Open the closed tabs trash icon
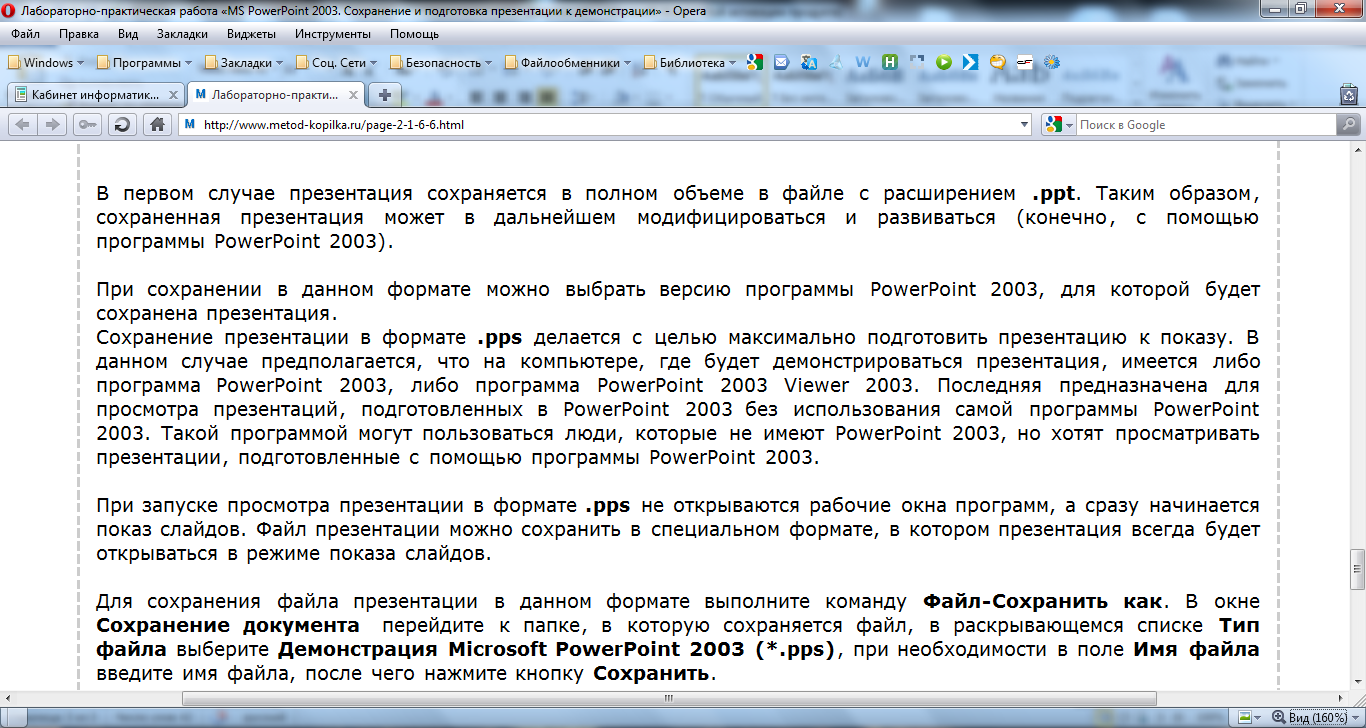The image size is (1366, 728). click(x=1348, y=96)
